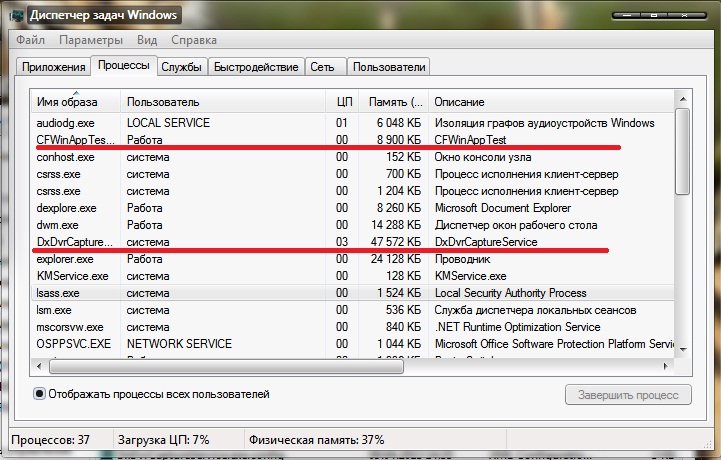
Task: Click the Процессов: 37 status entry
Action: pyautogui.click(x=51, y=440)
